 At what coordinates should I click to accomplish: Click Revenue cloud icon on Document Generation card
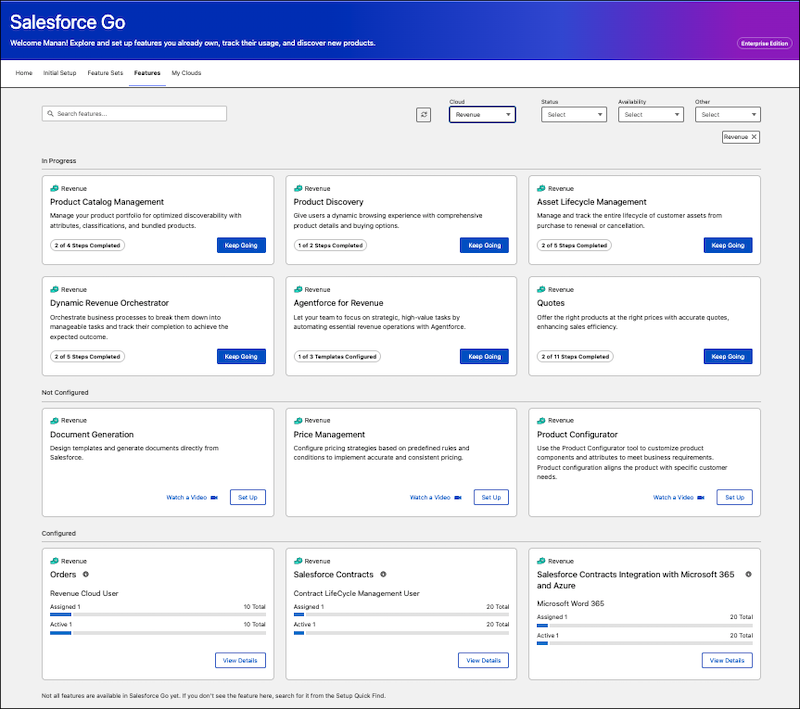[54, 421]
